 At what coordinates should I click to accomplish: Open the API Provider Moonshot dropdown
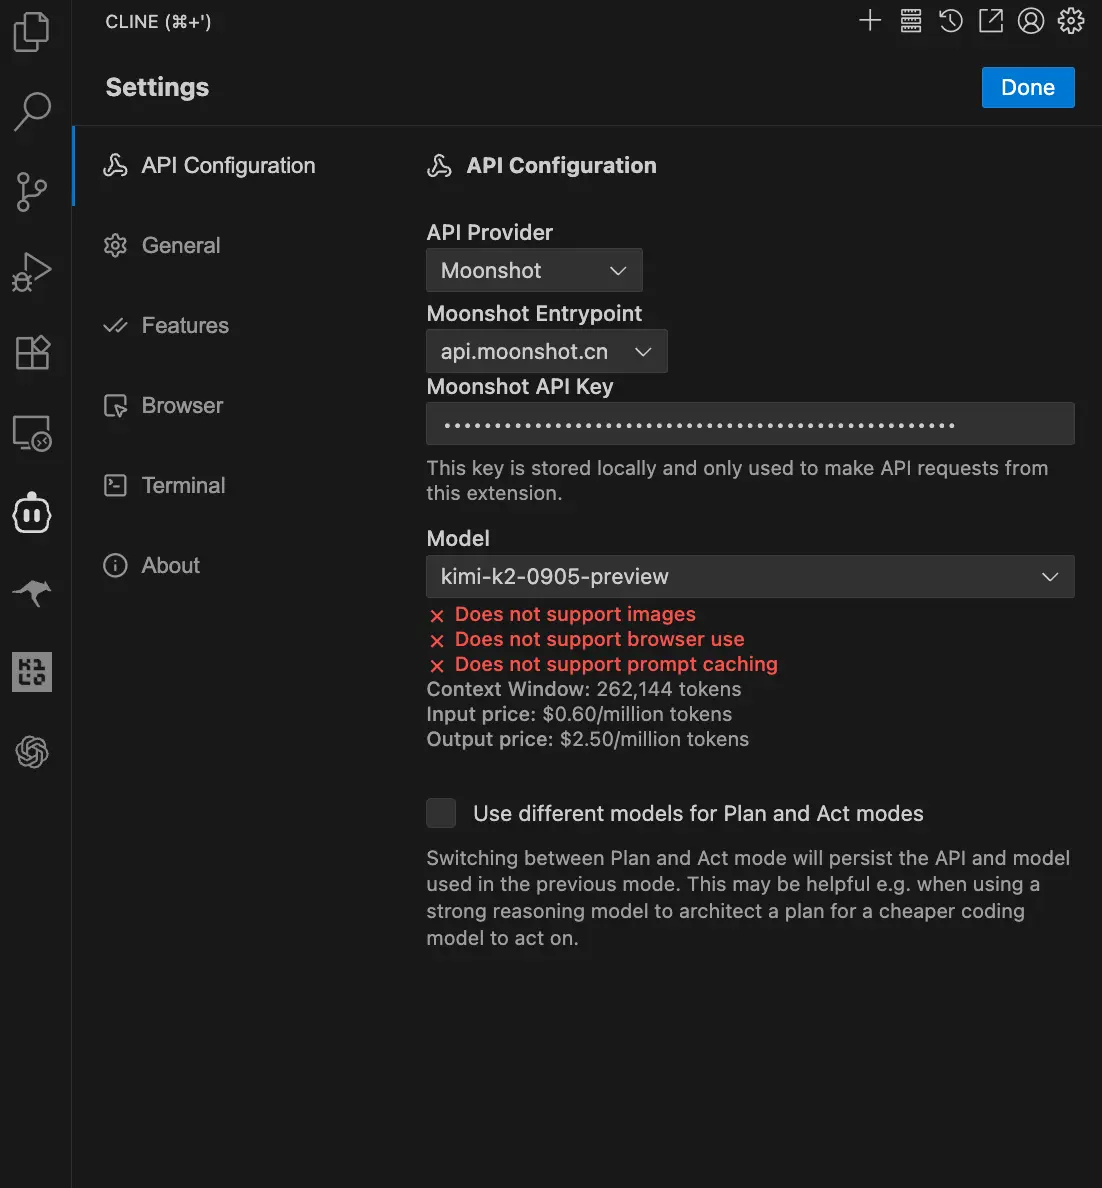tap(534, 270)
